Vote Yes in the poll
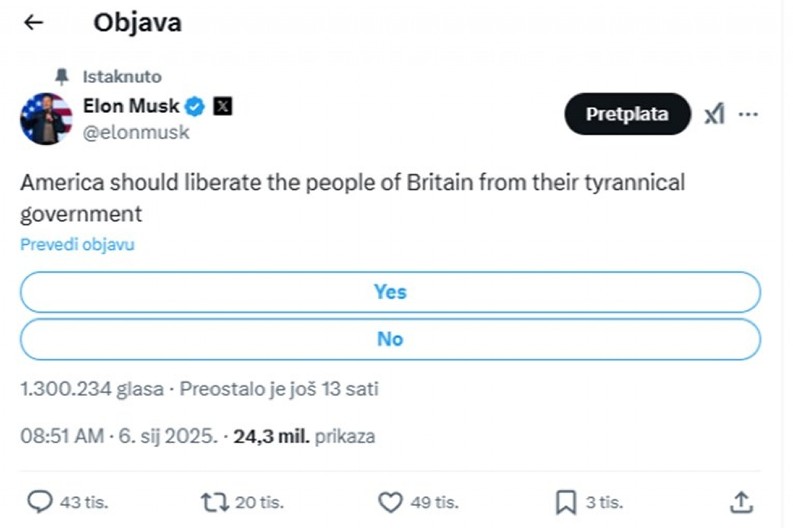Viewport: 793px width, 528px height. pos(390,292)
